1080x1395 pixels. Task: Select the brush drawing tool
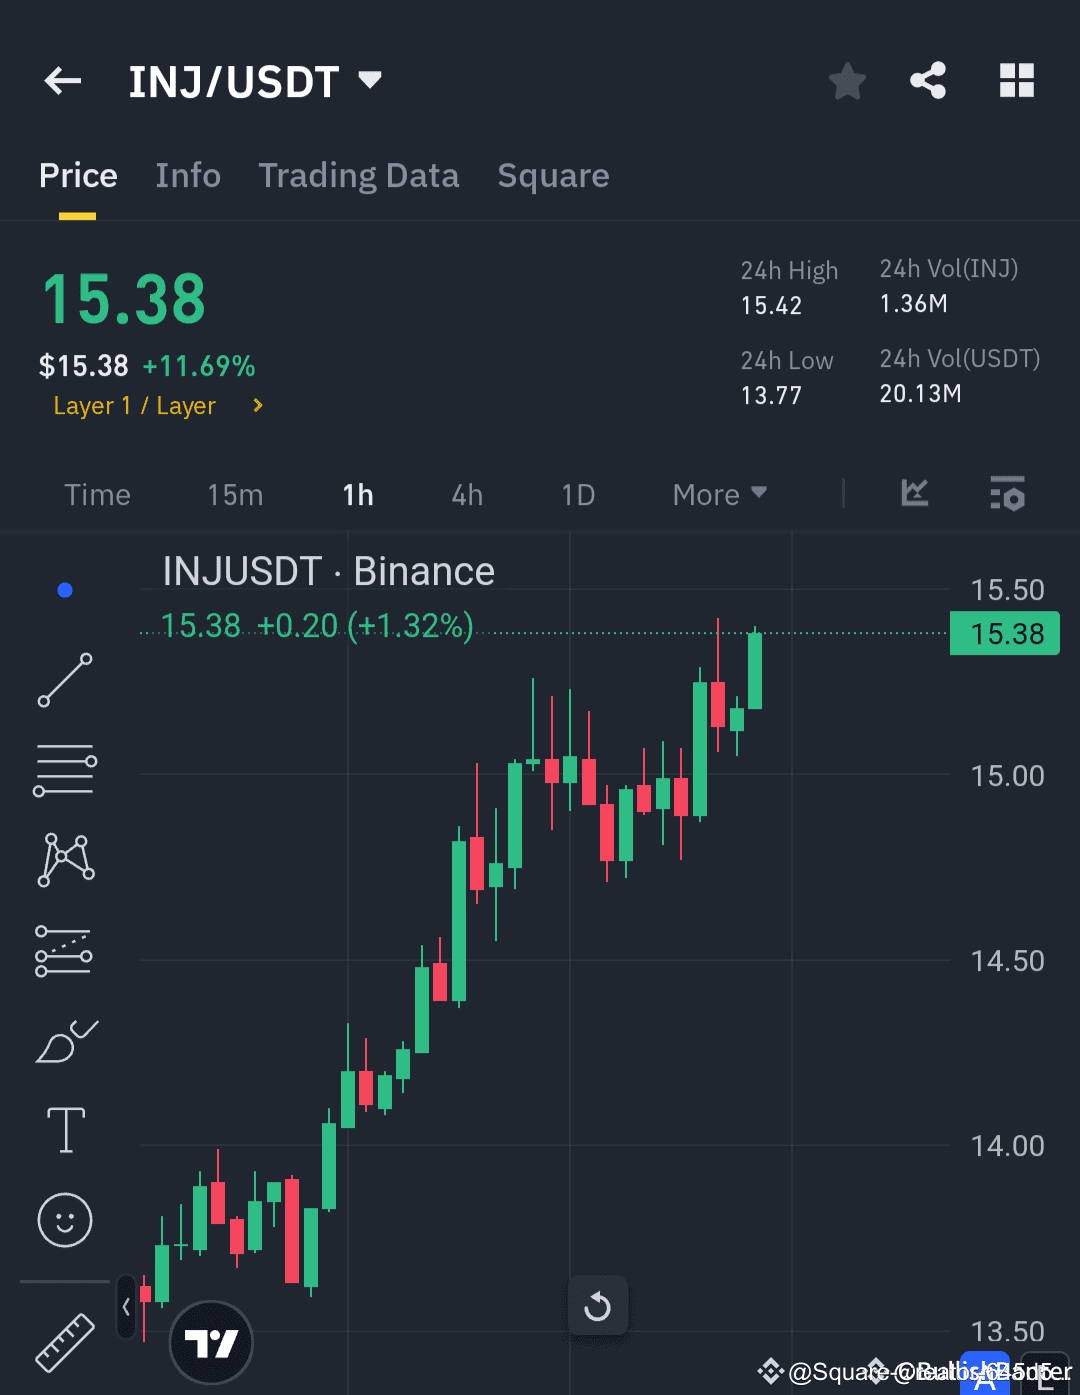(64, 1040)
